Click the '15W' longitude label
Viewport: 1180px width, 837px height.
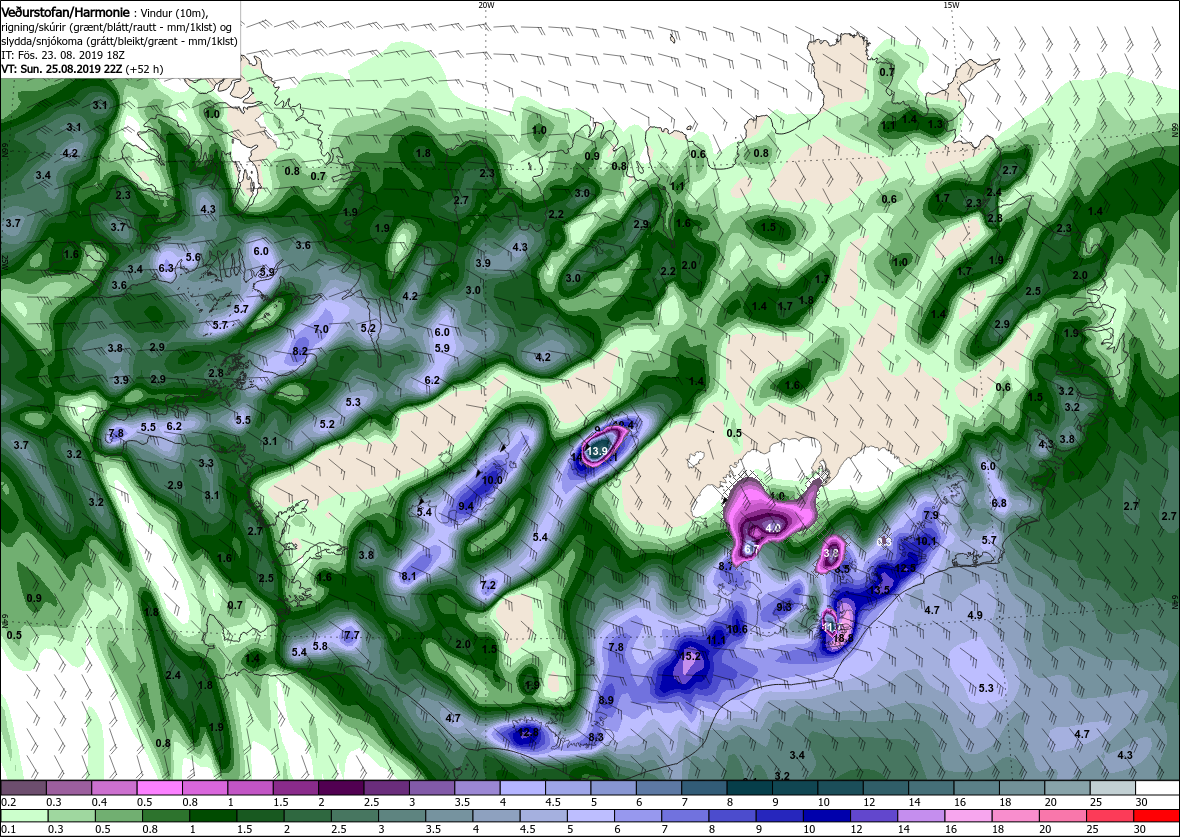[951, 5]
